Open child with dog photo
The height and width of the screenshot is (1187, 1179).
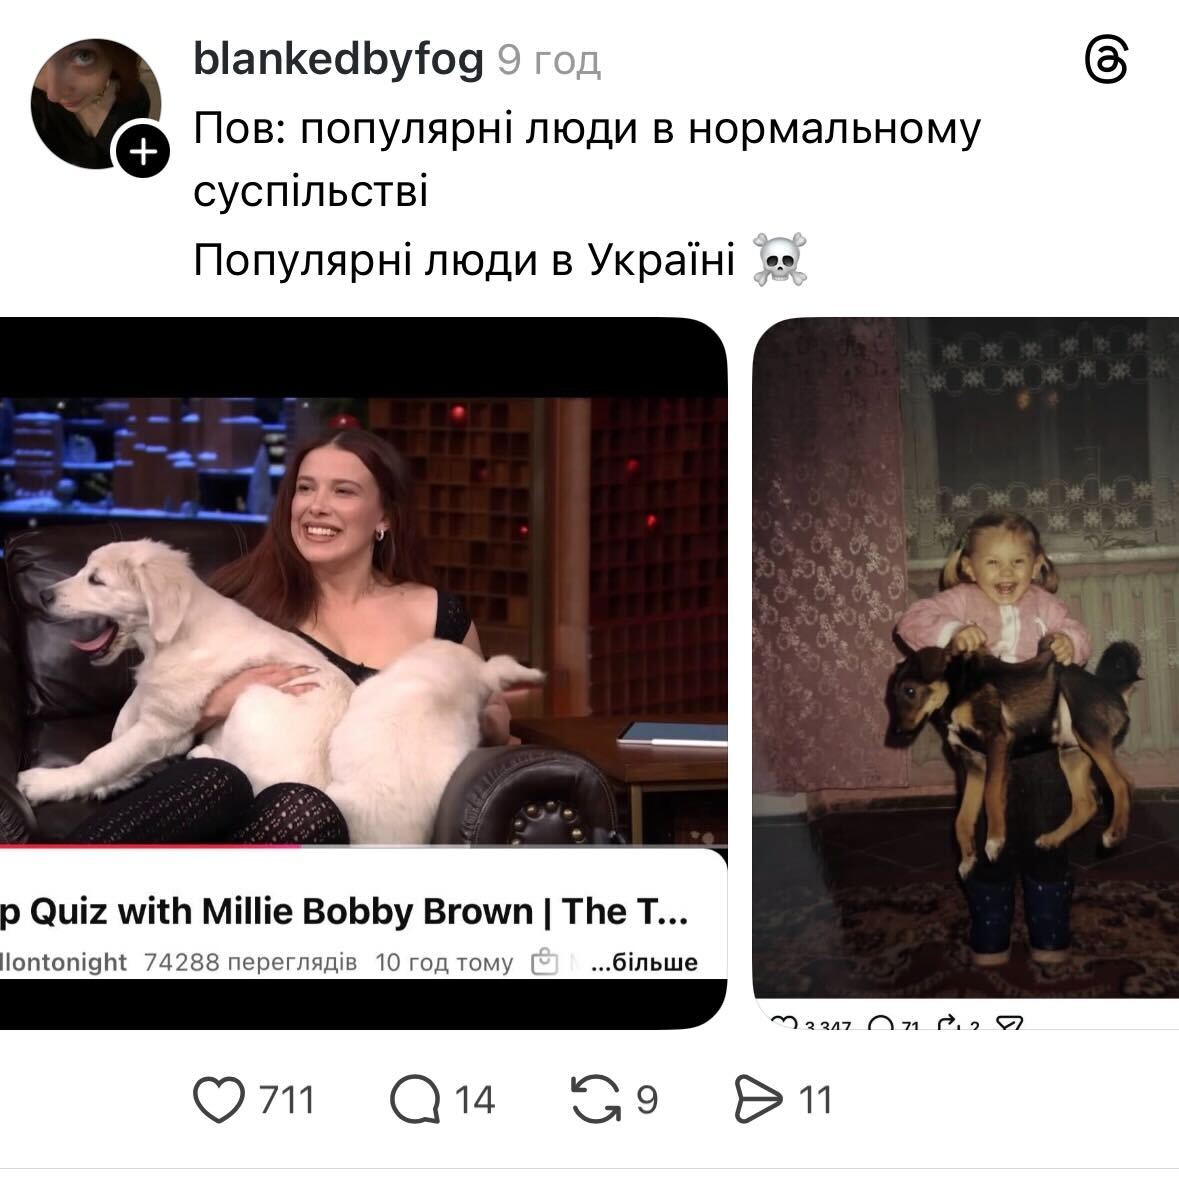[965, 657]
